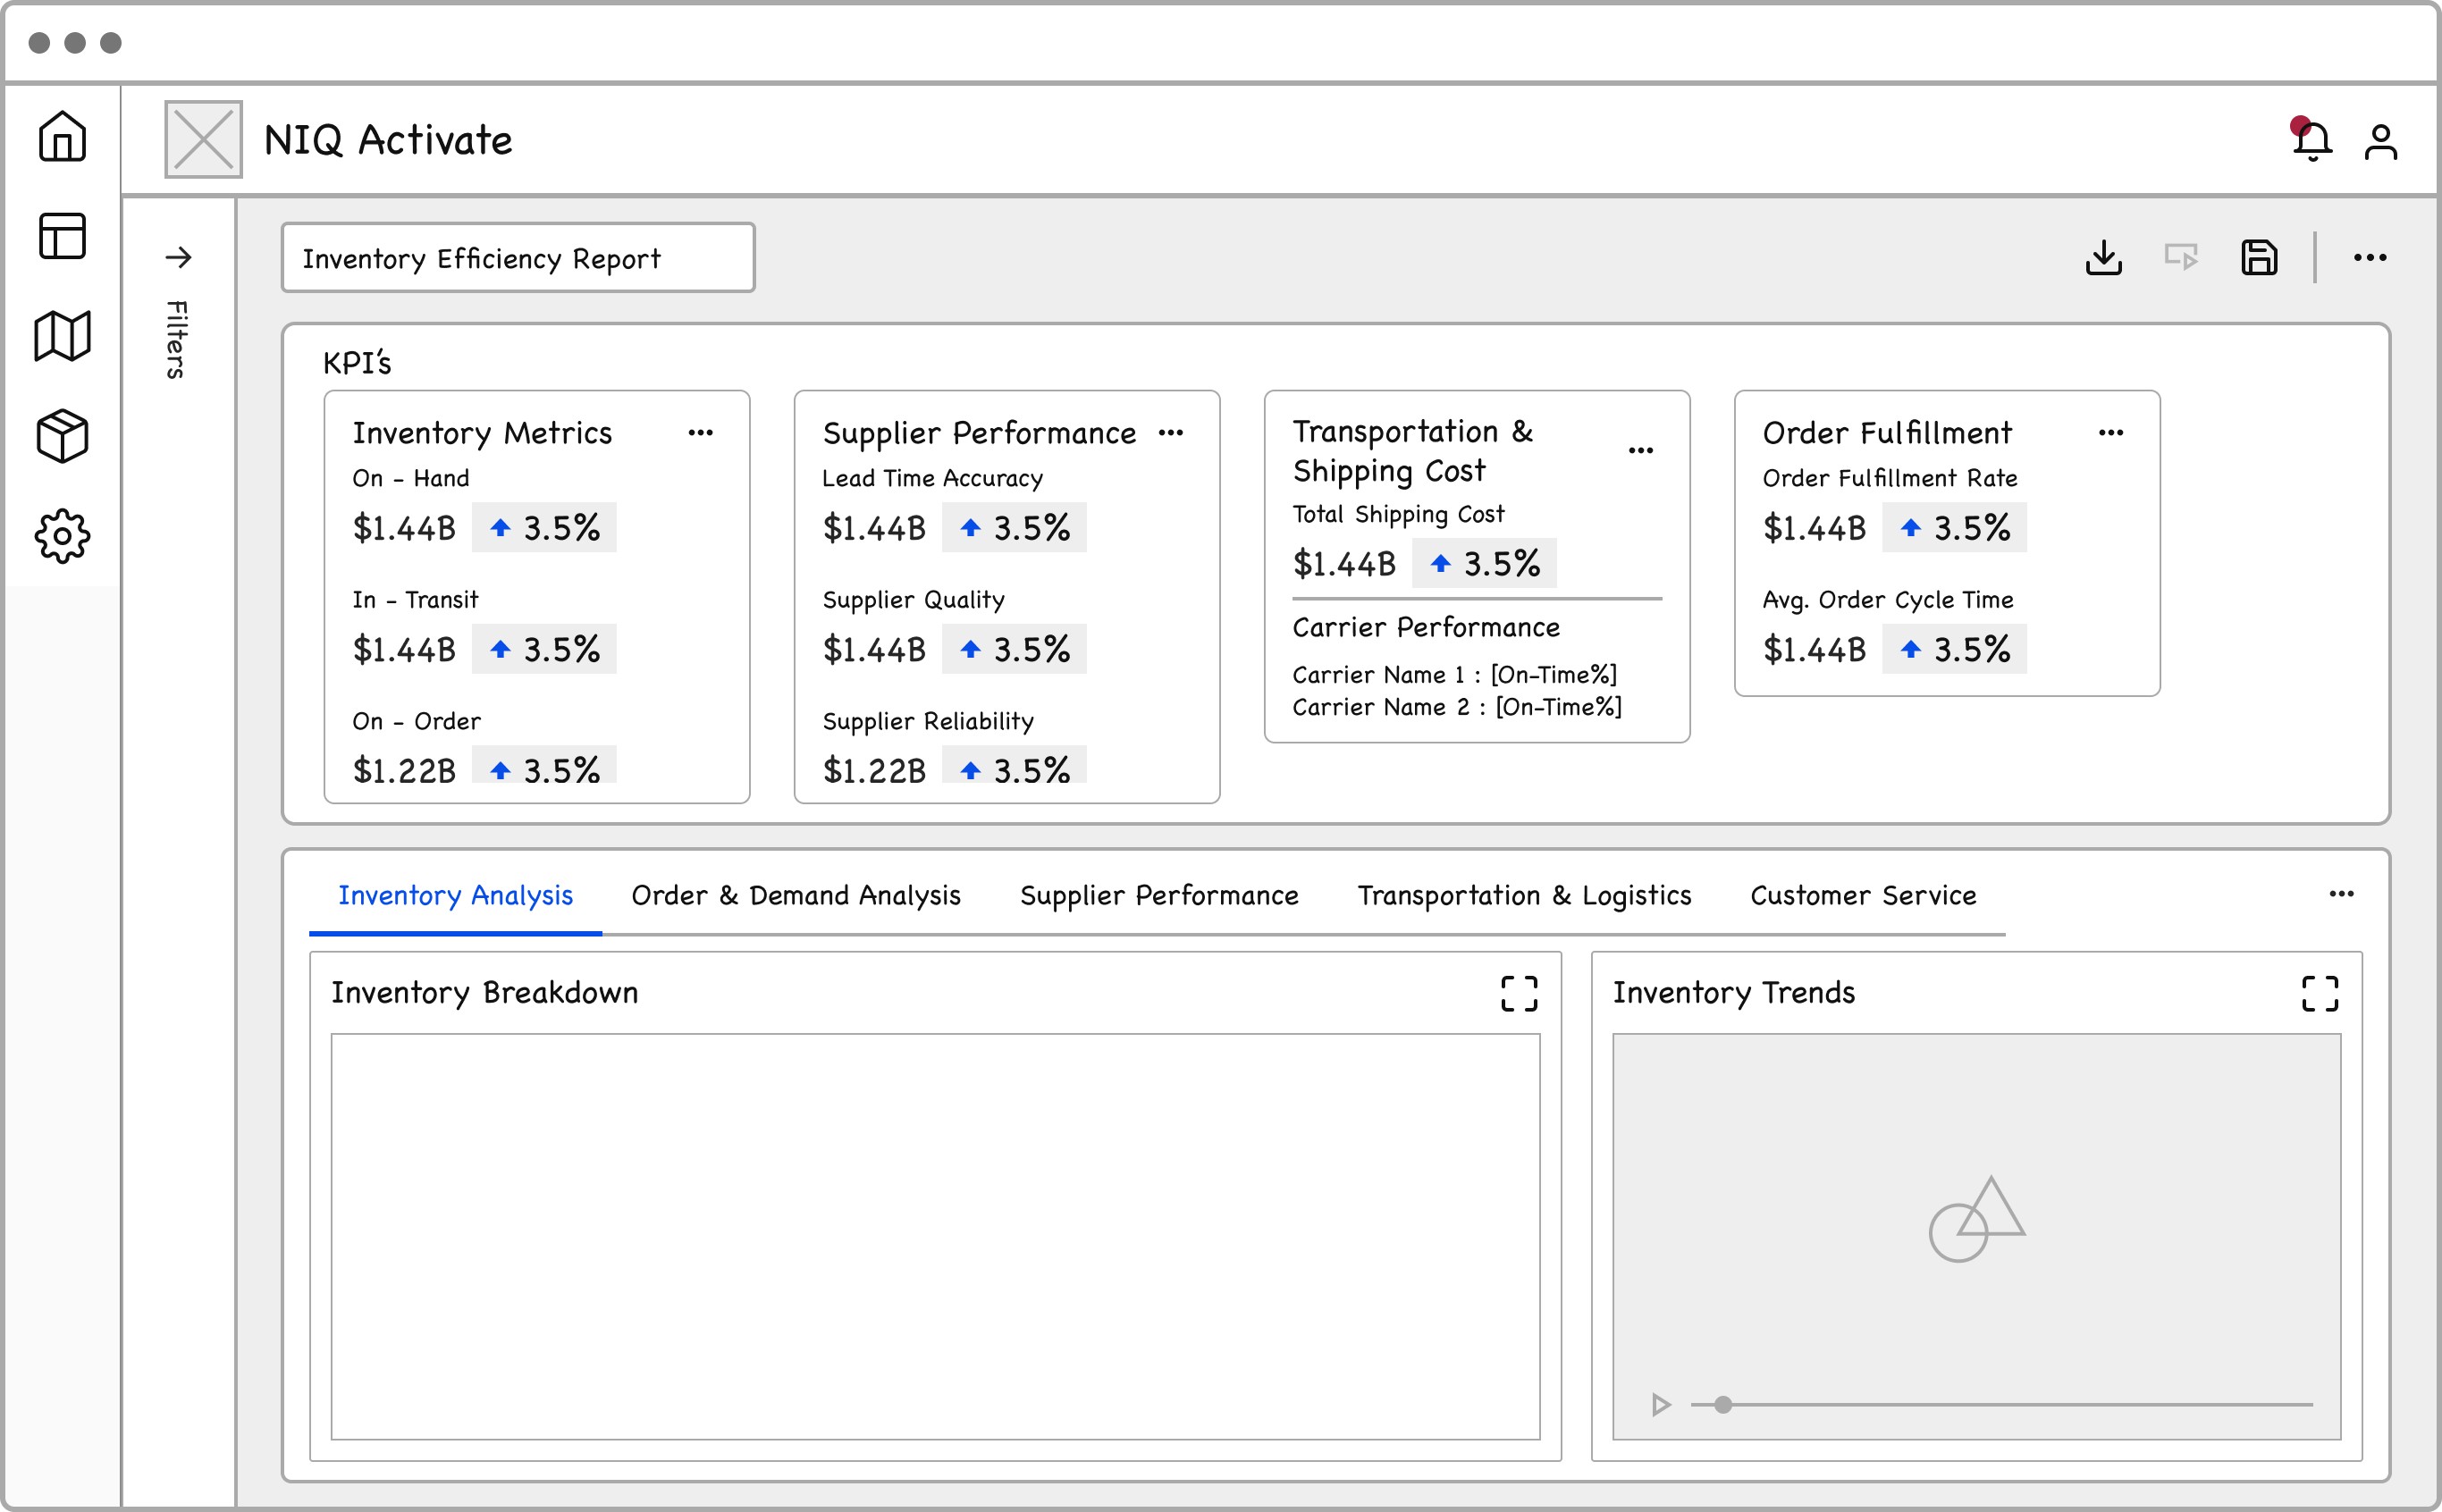The height and width of the screenshot is (1512, 2442).
Task: Click the Home icon in sidebar
Action: click(x=62, y=136)
